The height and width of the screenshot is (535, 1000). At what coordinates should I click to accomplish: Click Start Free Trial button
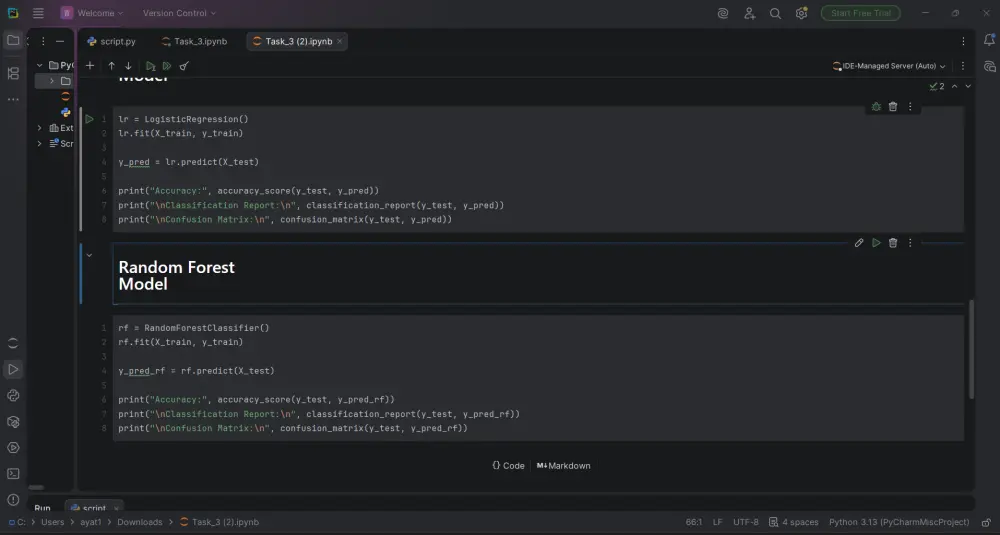tap(861, 13)
